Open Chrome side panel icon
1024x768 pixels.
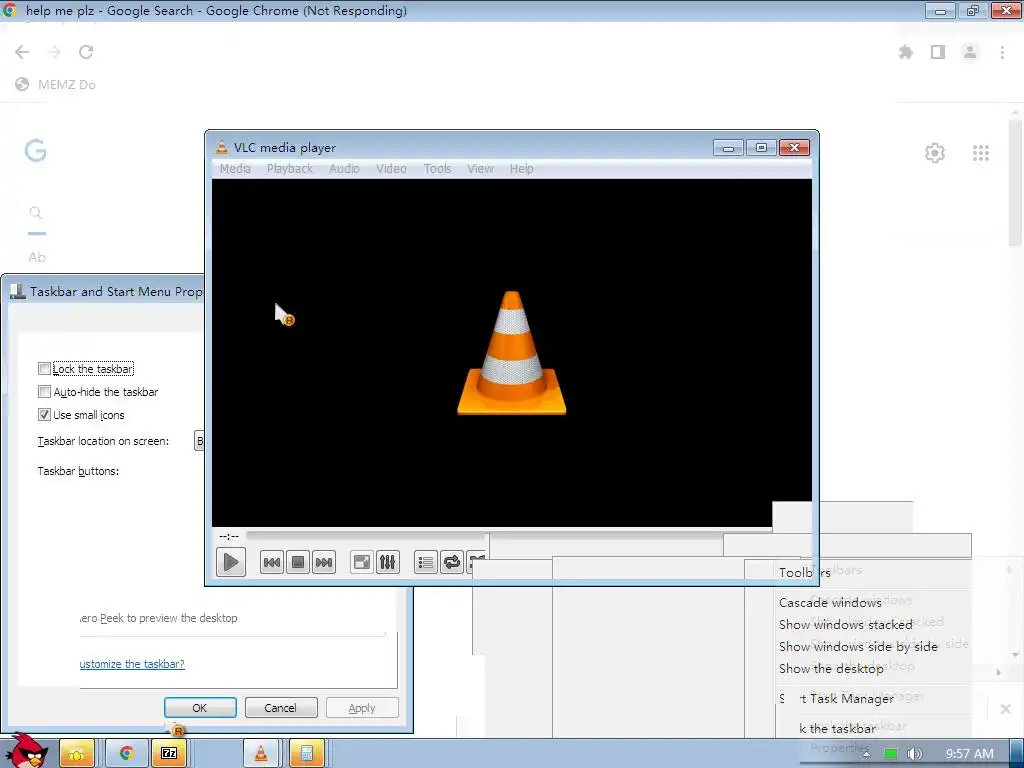[x=938, y=52]
